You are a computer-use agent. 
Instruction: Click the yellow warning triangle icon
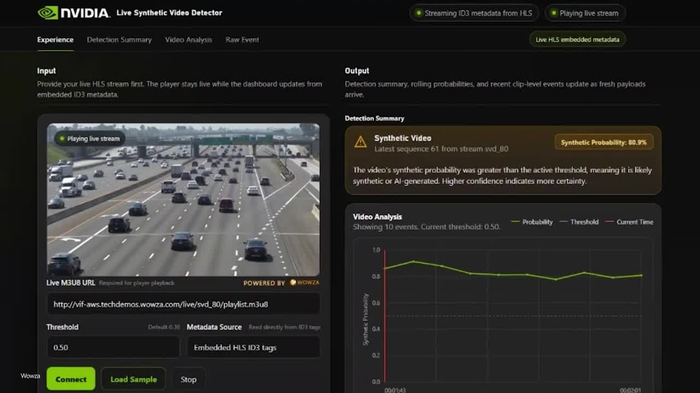tap(360, 142)
